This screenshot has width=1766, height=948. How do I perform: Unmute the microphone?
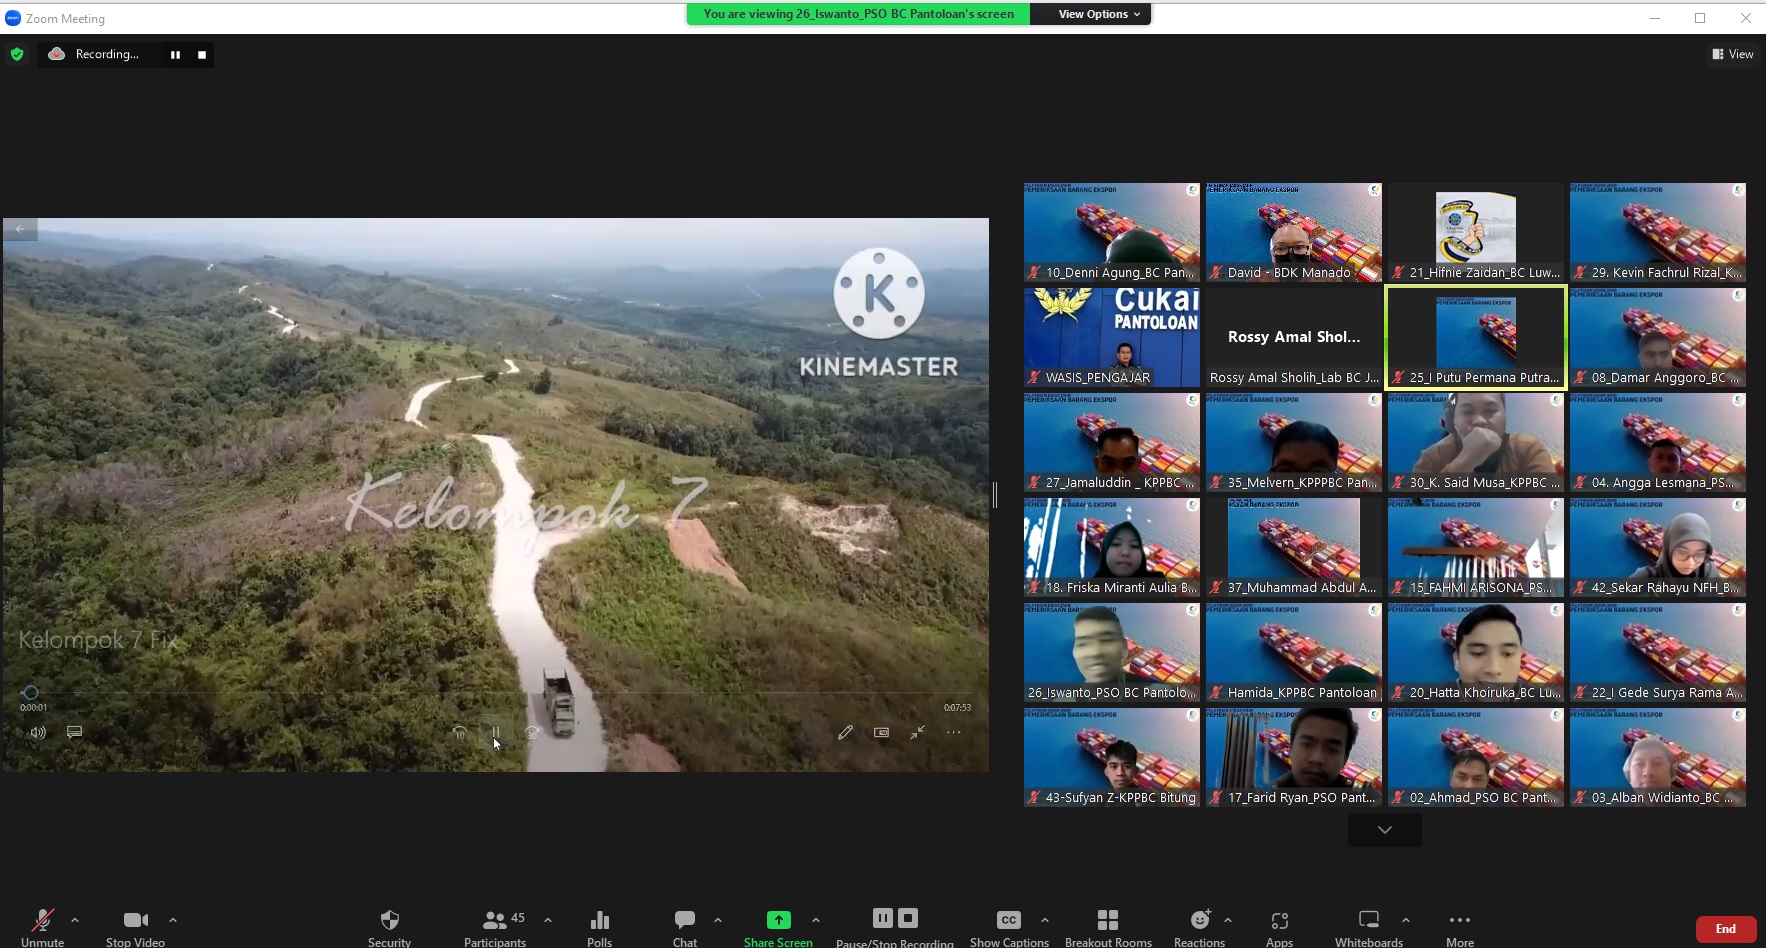pyautogui.click(x=42, y=926)
